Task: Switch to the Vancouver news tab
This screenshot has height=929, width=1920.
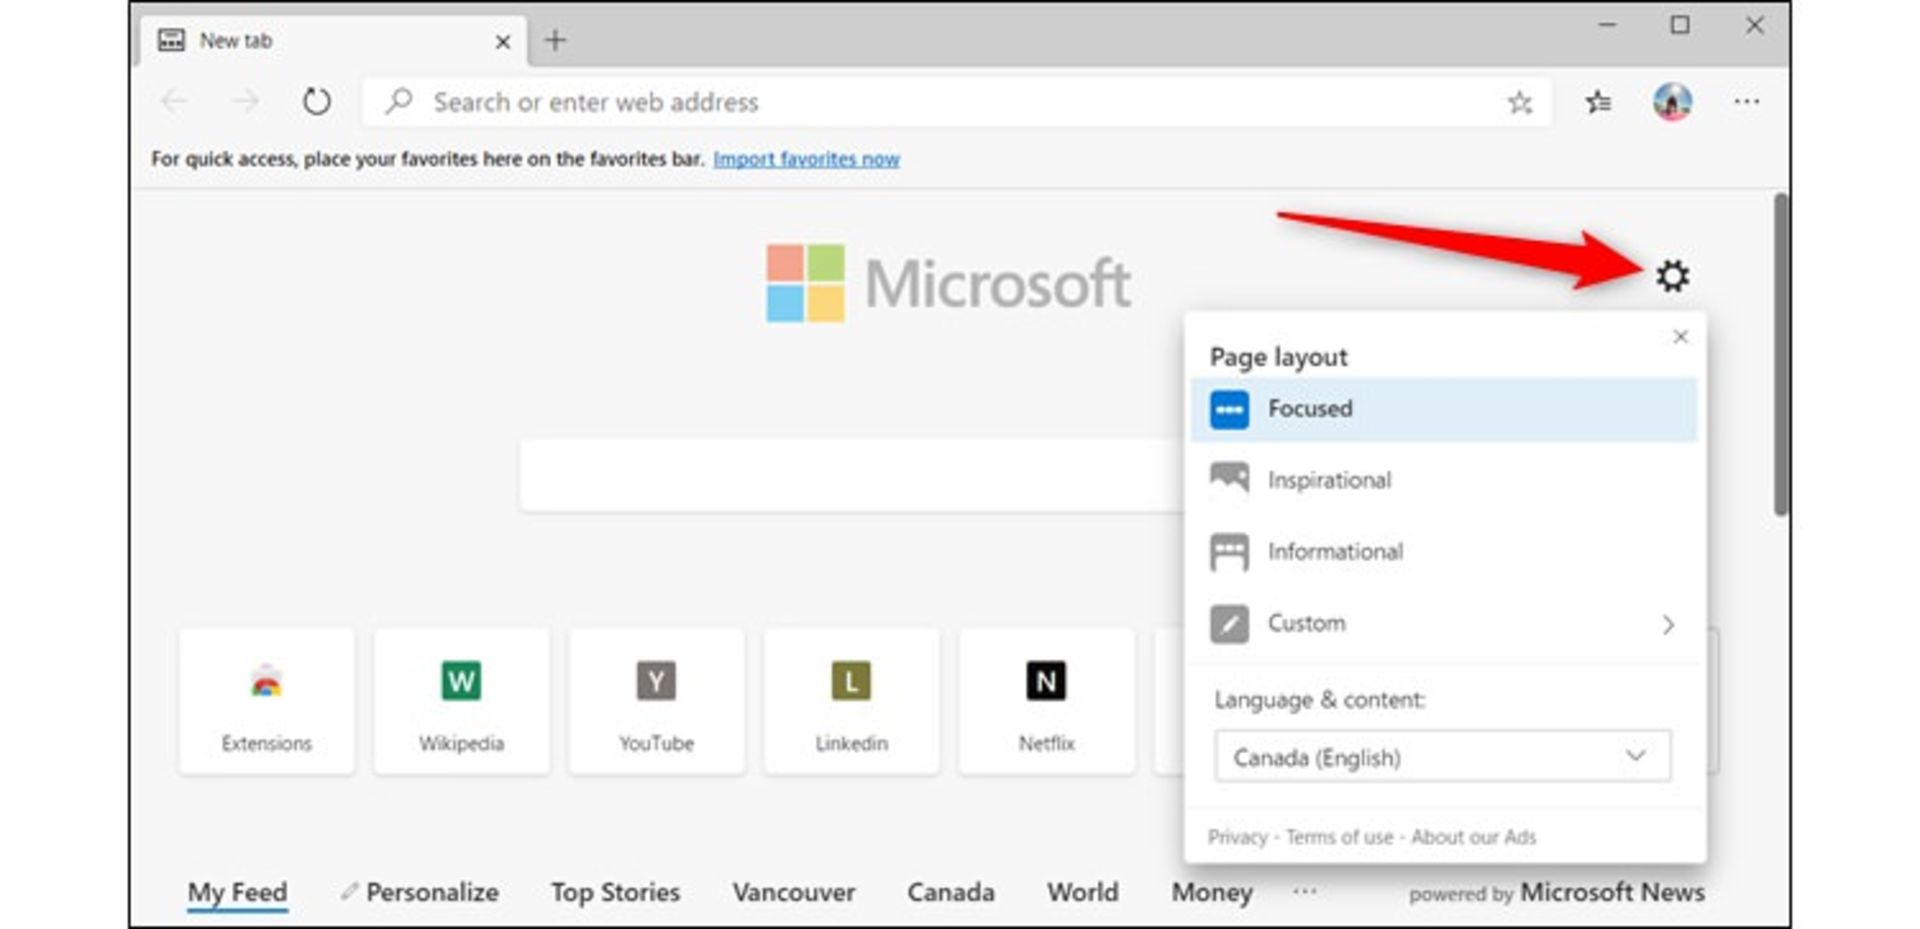Action: (793, 892)
